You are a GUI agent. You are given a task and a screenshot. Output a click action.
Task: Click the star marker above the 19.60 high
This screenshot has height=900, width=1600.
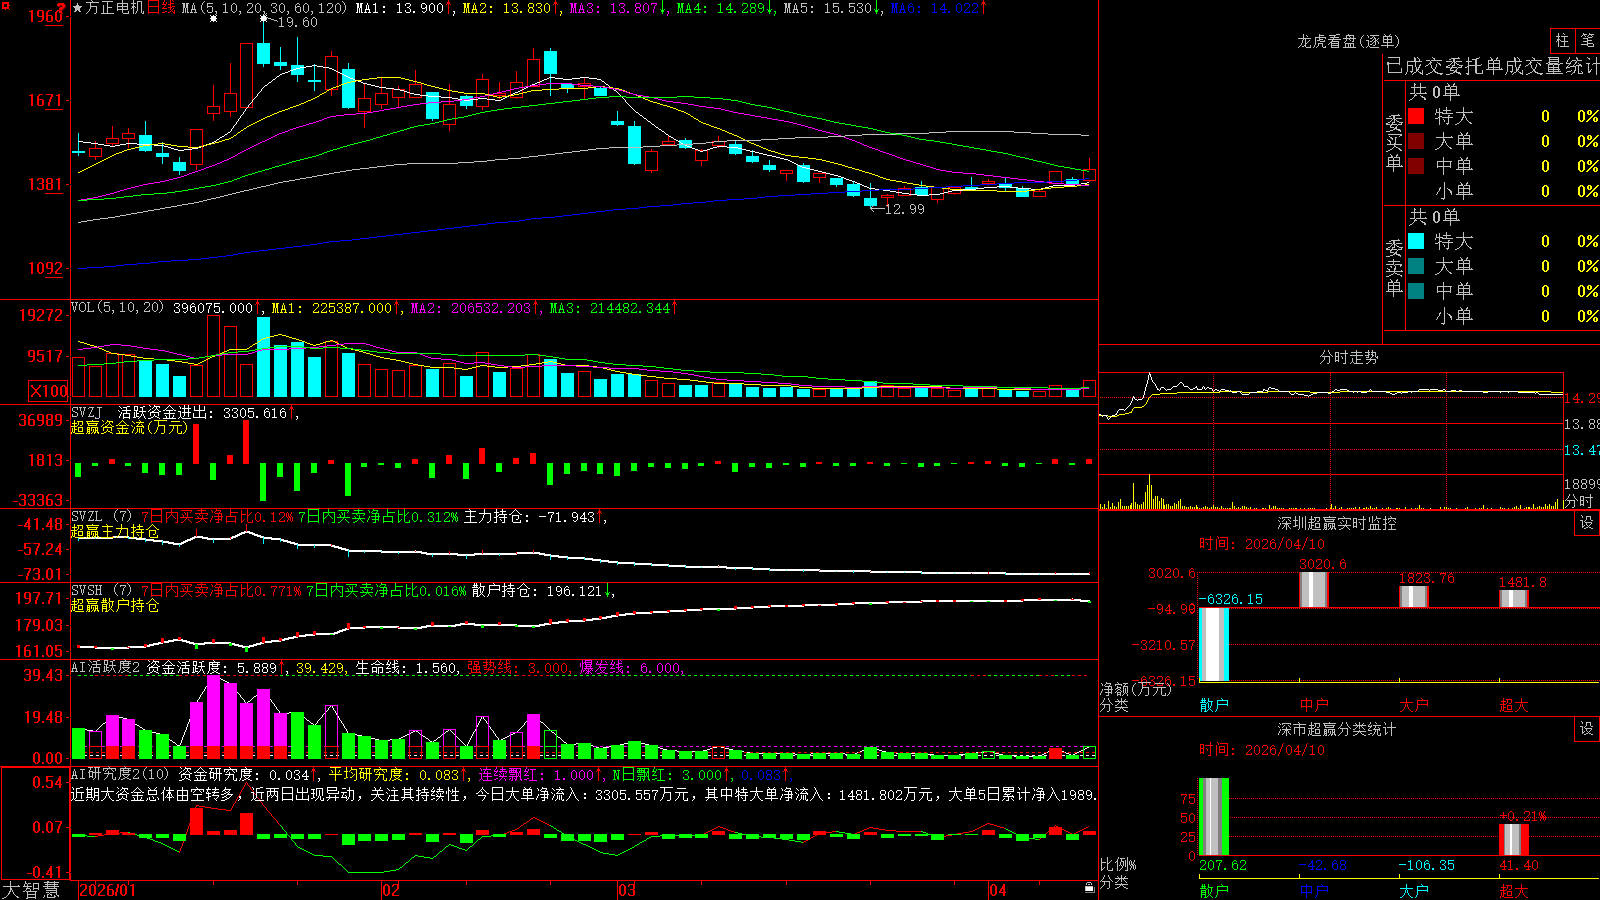coord(264,18)
